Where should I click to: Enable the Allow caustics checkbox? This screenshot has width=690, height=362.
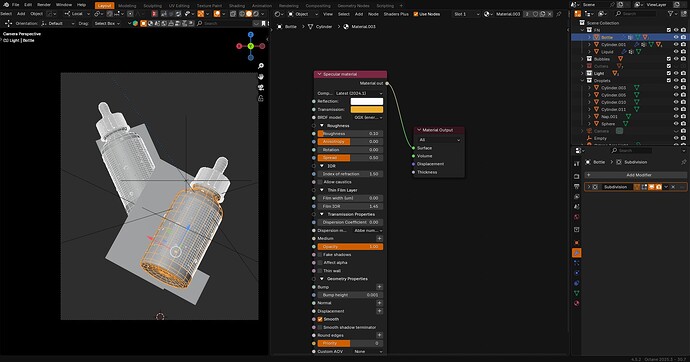coord(320,182)
